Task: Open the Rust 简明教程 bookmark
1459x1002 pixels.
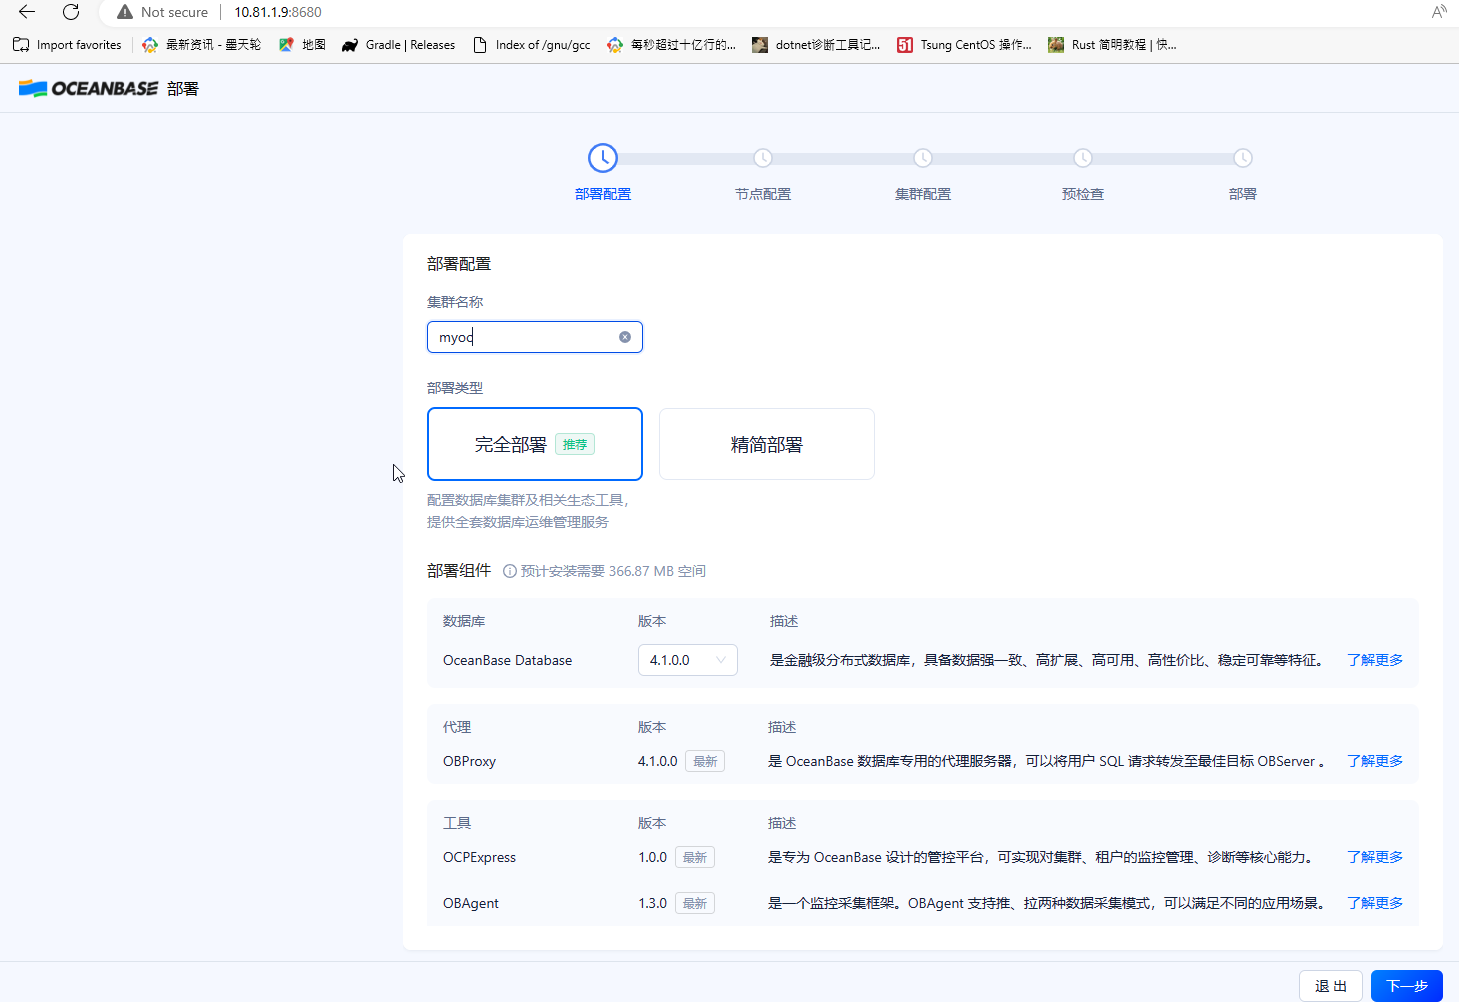Action: [1112, 45]
